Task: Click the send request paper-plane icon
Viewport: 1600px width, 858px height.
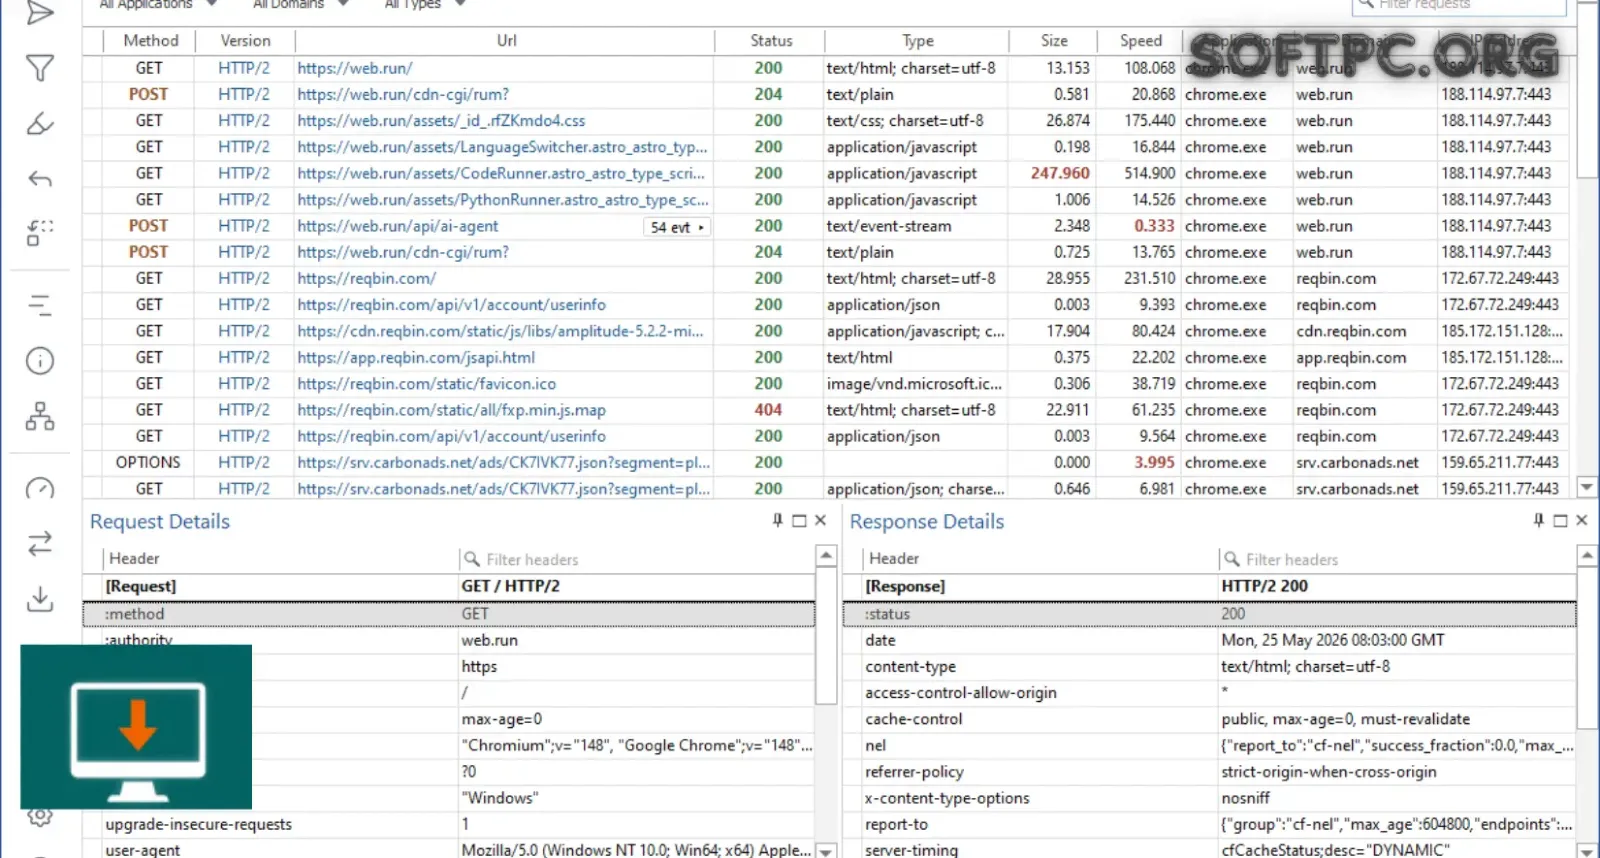Action: [x=39, y=13]
